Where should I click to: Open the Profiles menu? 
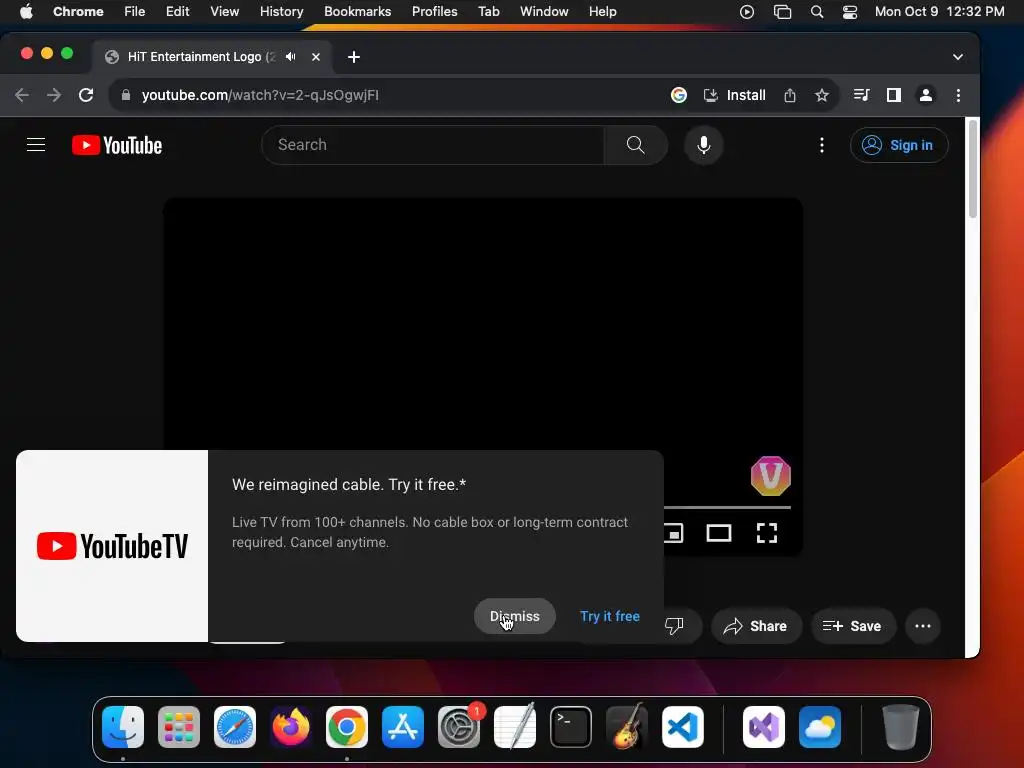pyautogui.click(x=434, y=12)
